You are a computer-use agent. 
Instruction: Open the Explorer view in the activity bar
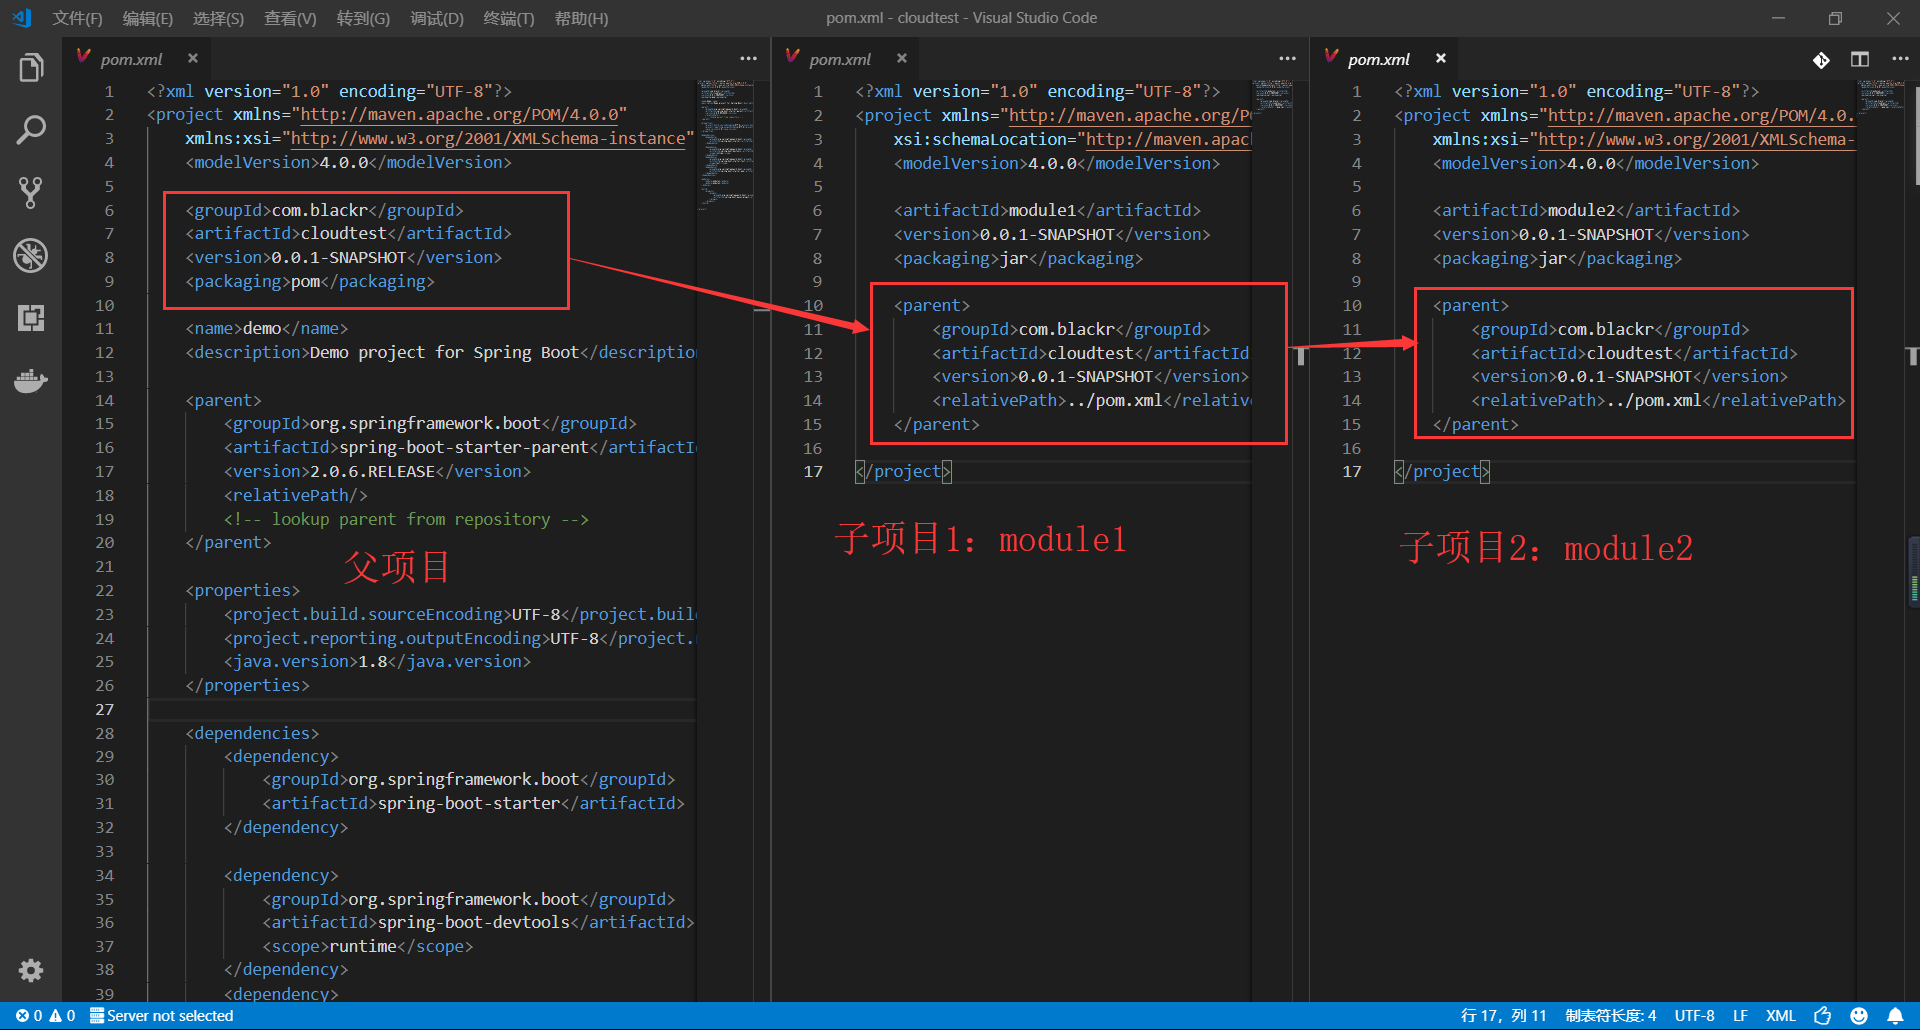pyautogui.click(x=30, y=67)
